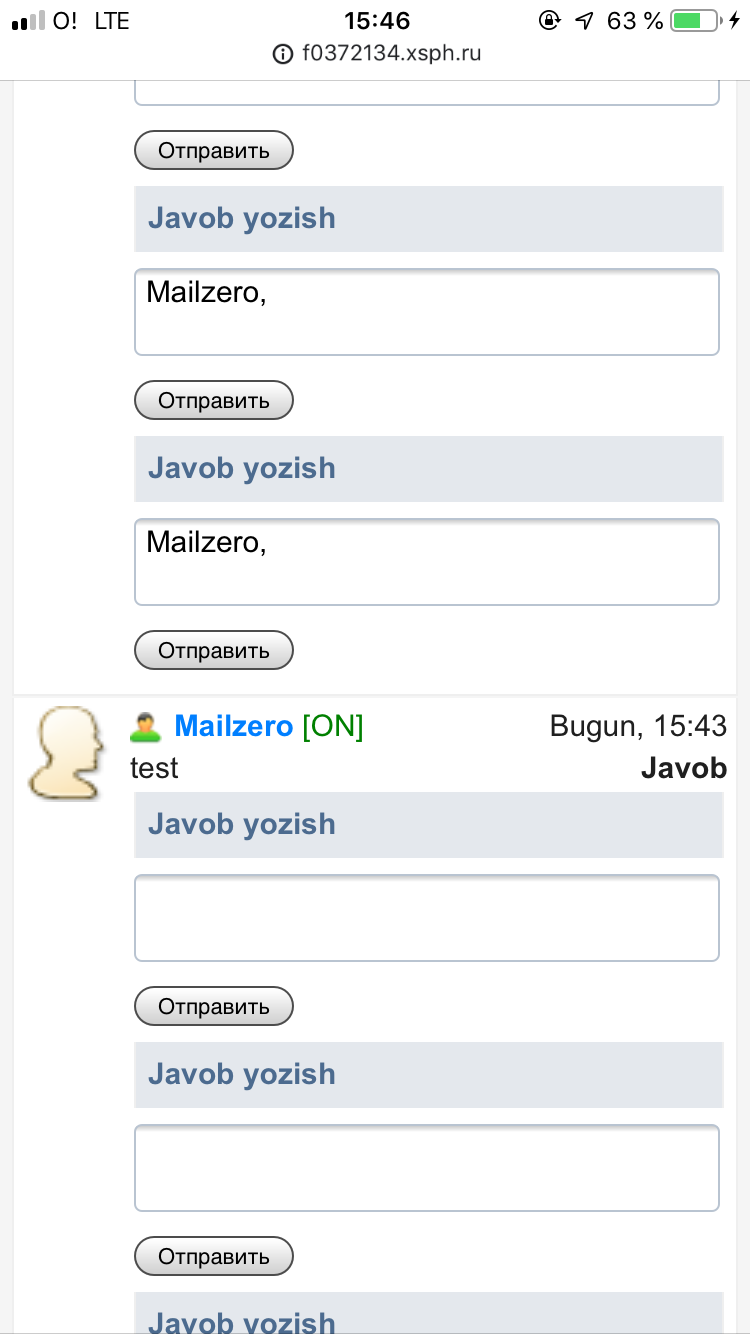
Task: Tap the location arrow status icon
Action: pos(585,20)
